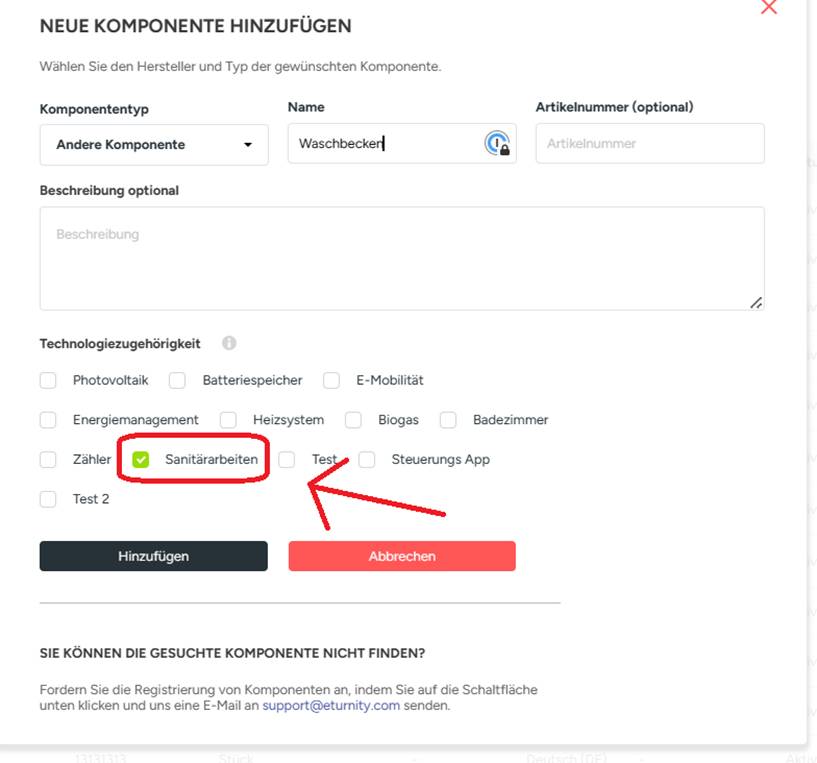Toggle the Heizsystem checkbox
Viewport: 817px width, 763px height.
click(228, 420)
